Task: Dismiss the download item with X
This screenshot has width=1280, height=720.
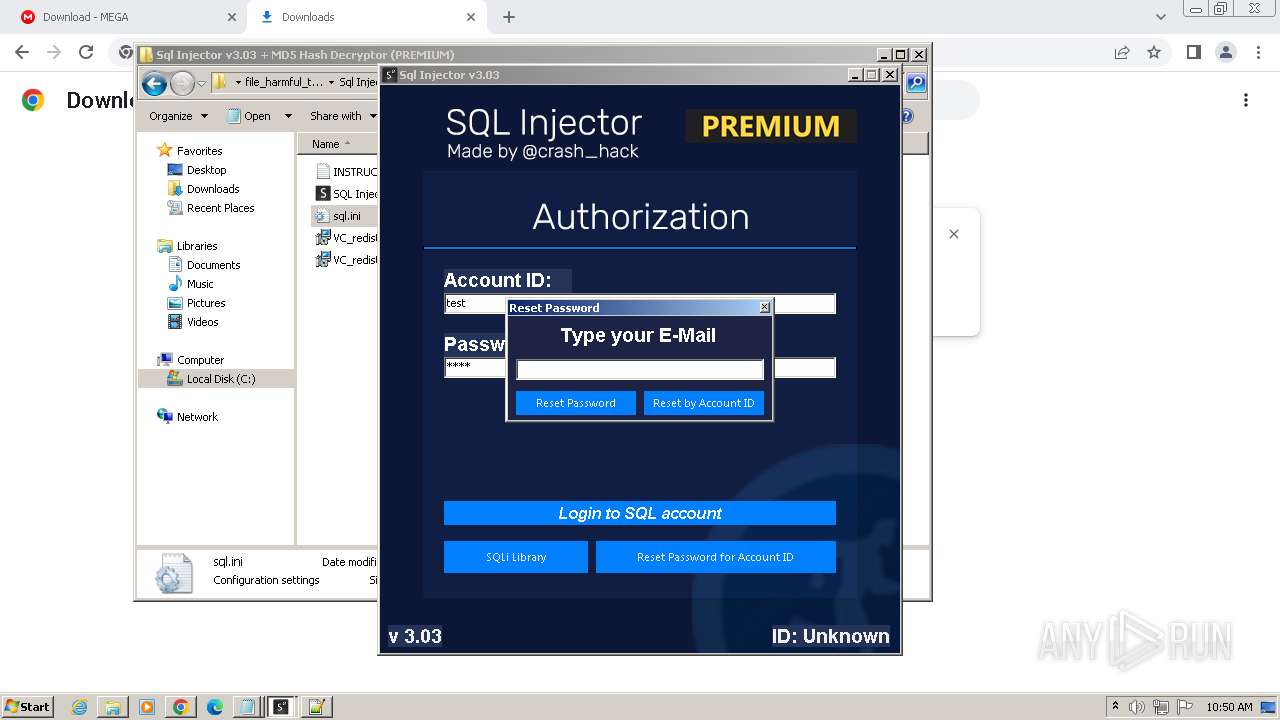Action: tap(954, 234)
